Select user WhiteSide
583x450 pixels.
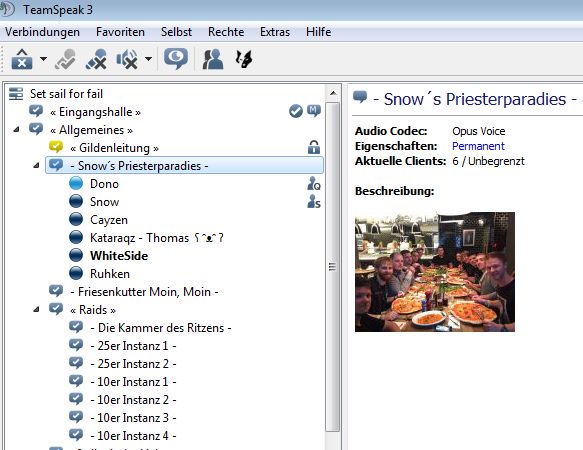tap(119, 255)
